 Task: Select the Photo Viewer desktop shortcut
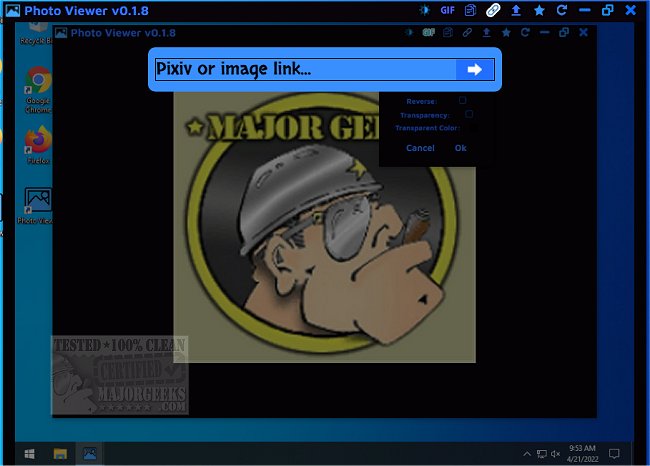pyautogui.click(x=36, y=206)
